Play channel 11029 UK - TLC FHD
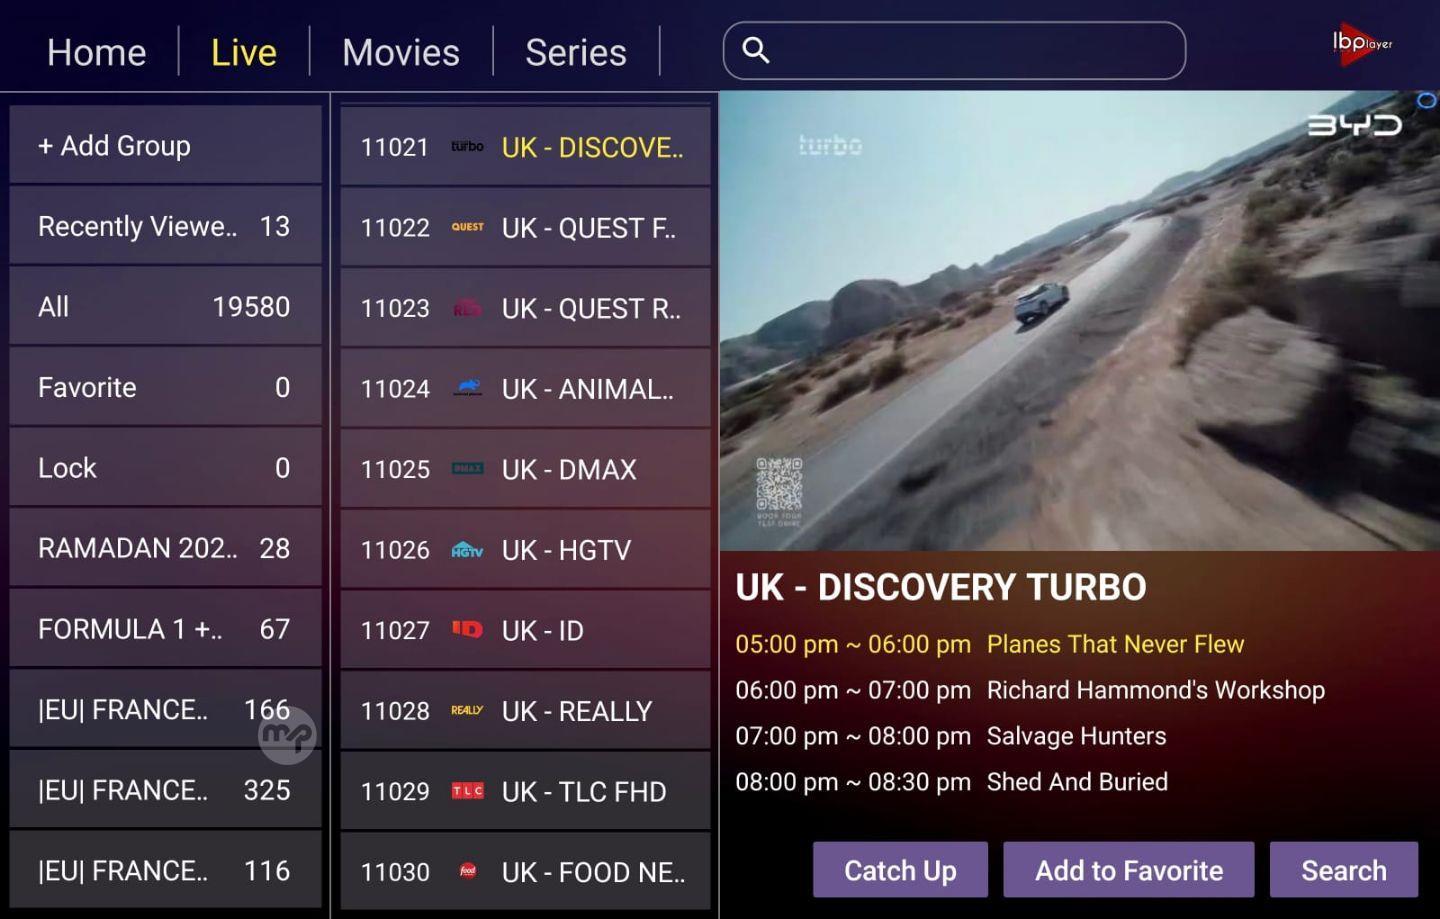1440x919 pixels. (x=525, y=791)
